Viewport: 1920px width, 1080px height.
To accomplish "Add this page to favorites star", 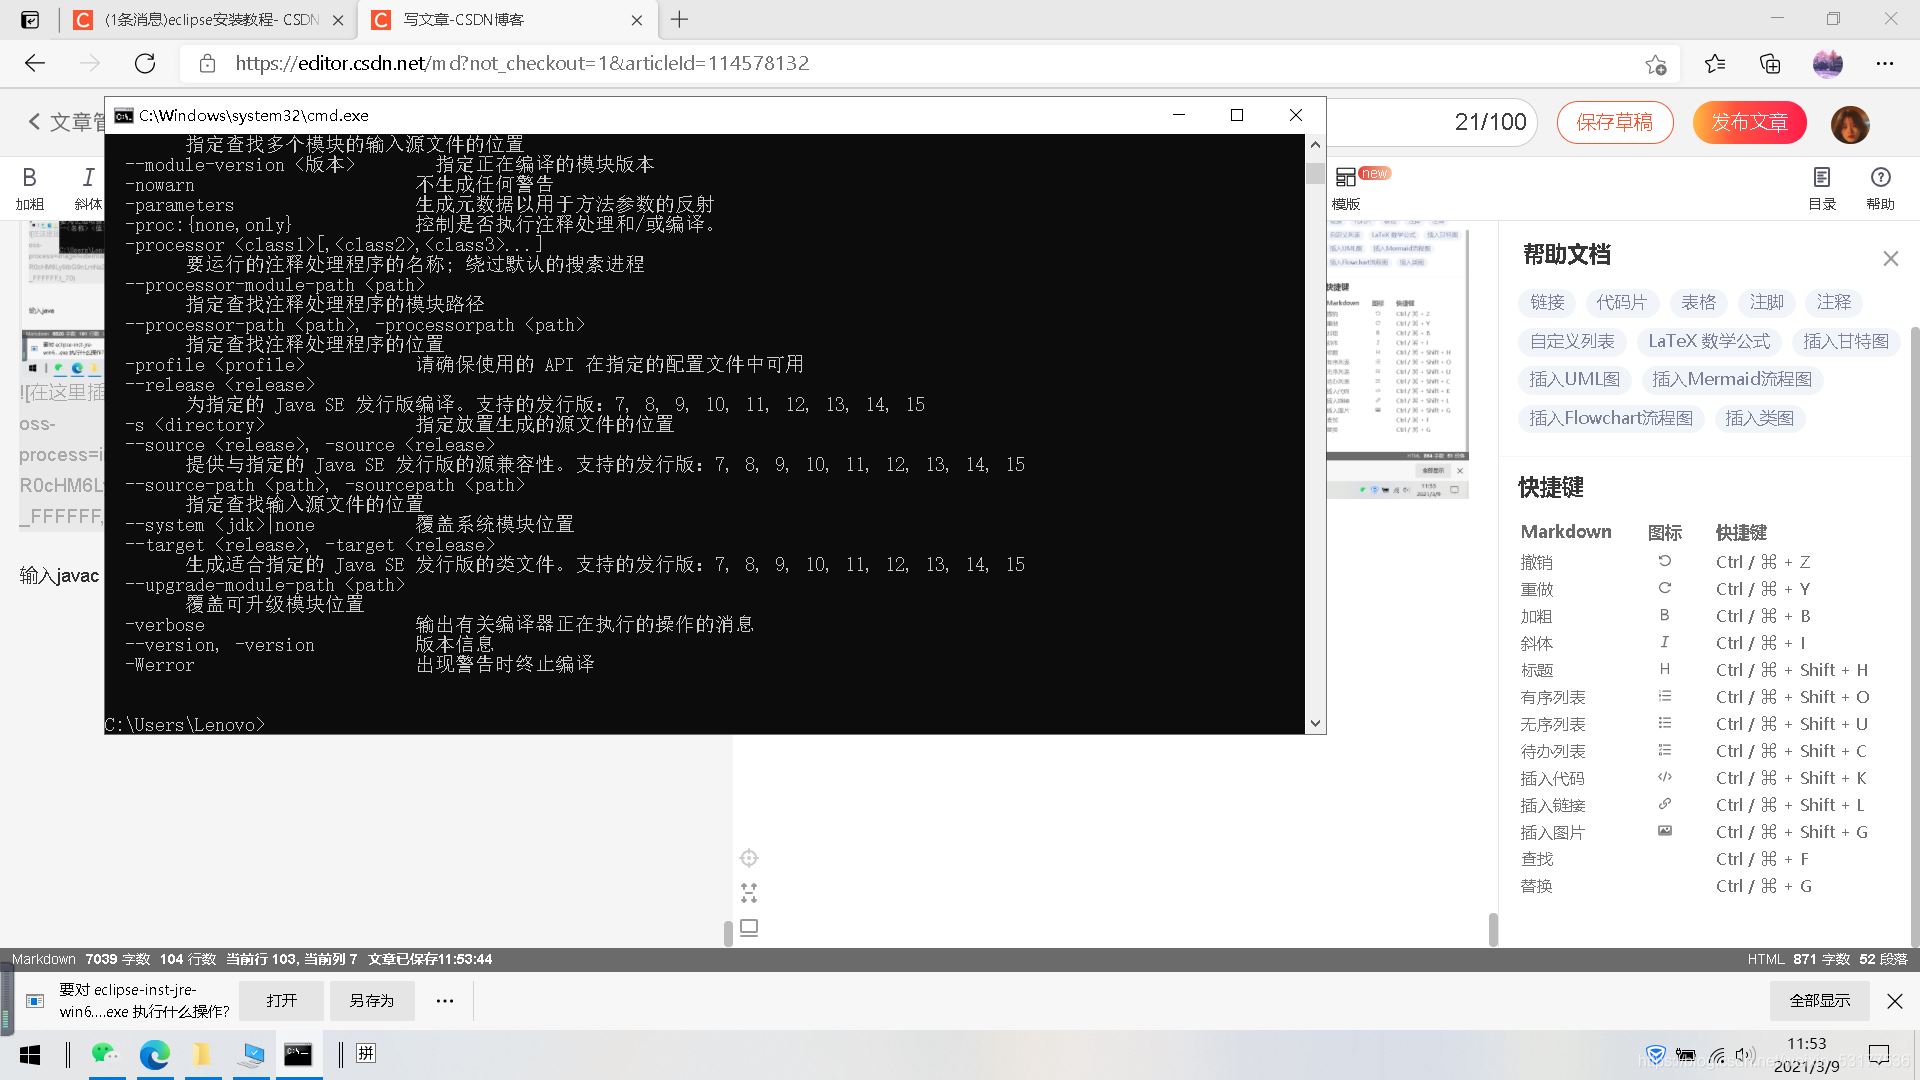I will [x=1655, y=63].
